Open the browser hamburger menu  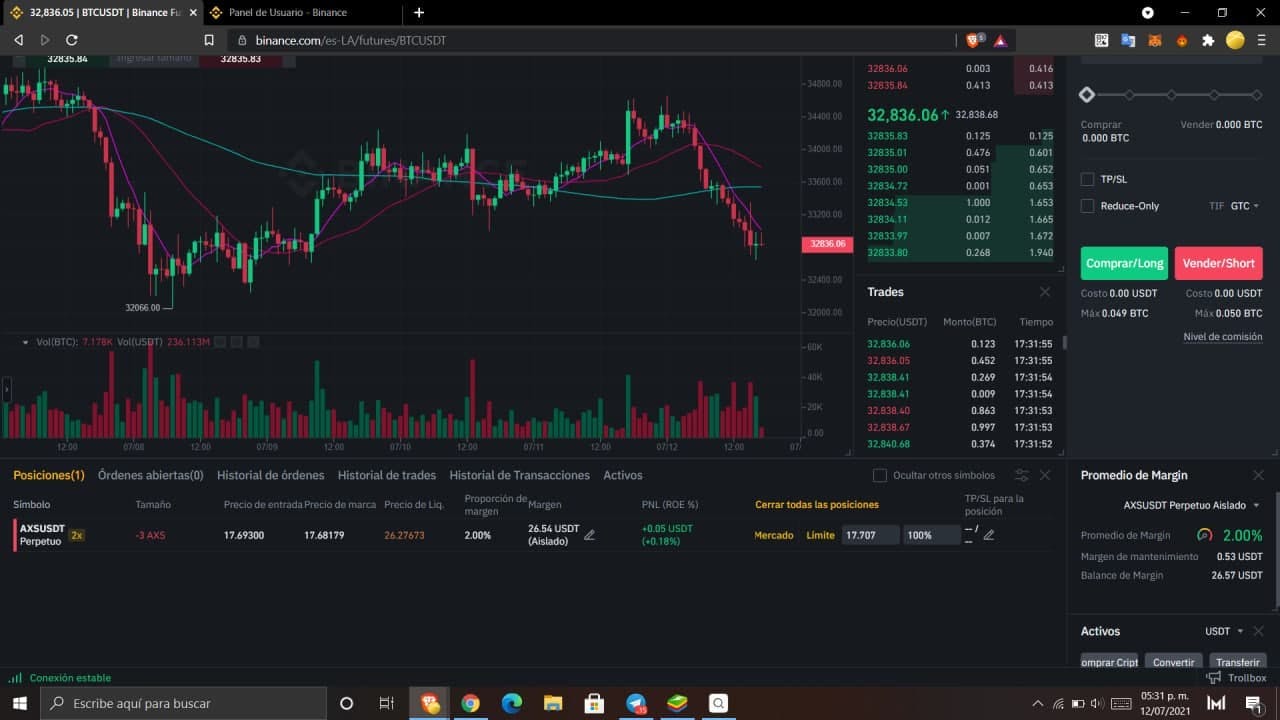coord(1262,40)
